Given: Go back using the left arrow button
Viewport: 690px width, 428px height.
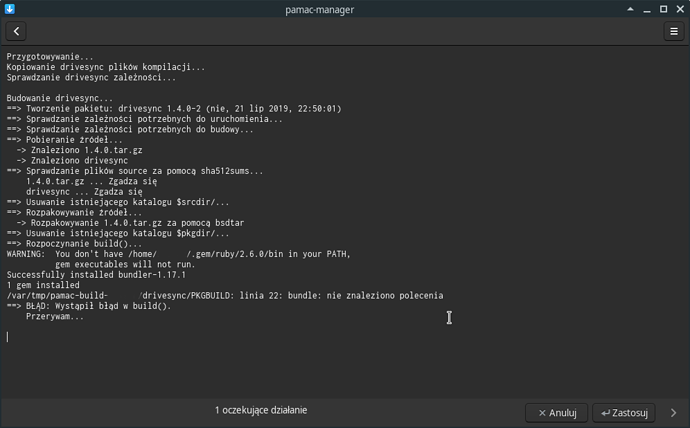Looking at the screenshot, I should [x=16, y=31].
